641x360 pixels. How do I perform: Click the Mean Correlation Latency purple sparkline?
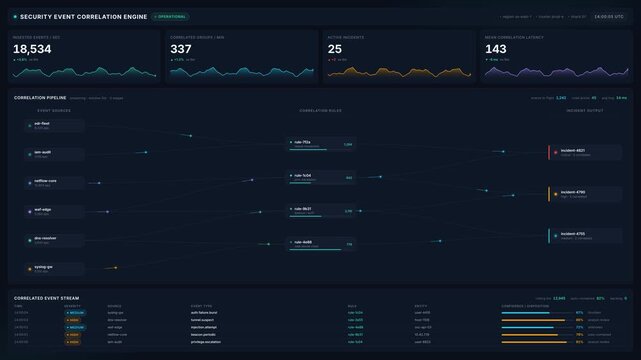coord(557,72)
